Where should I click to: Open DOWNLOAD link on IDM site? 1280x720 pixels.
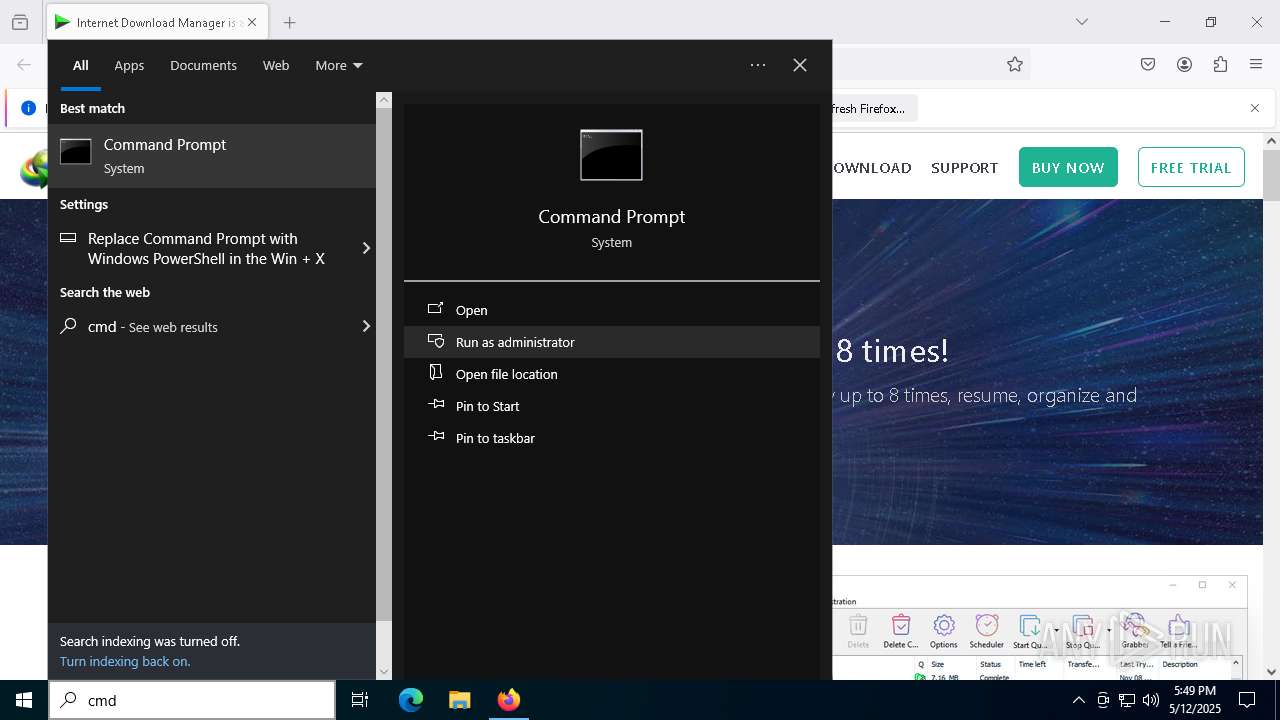point(872,168)
